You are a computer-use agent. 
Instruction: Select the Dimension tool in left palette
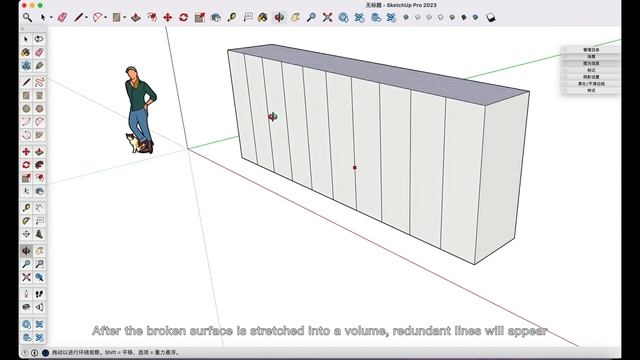39,208
